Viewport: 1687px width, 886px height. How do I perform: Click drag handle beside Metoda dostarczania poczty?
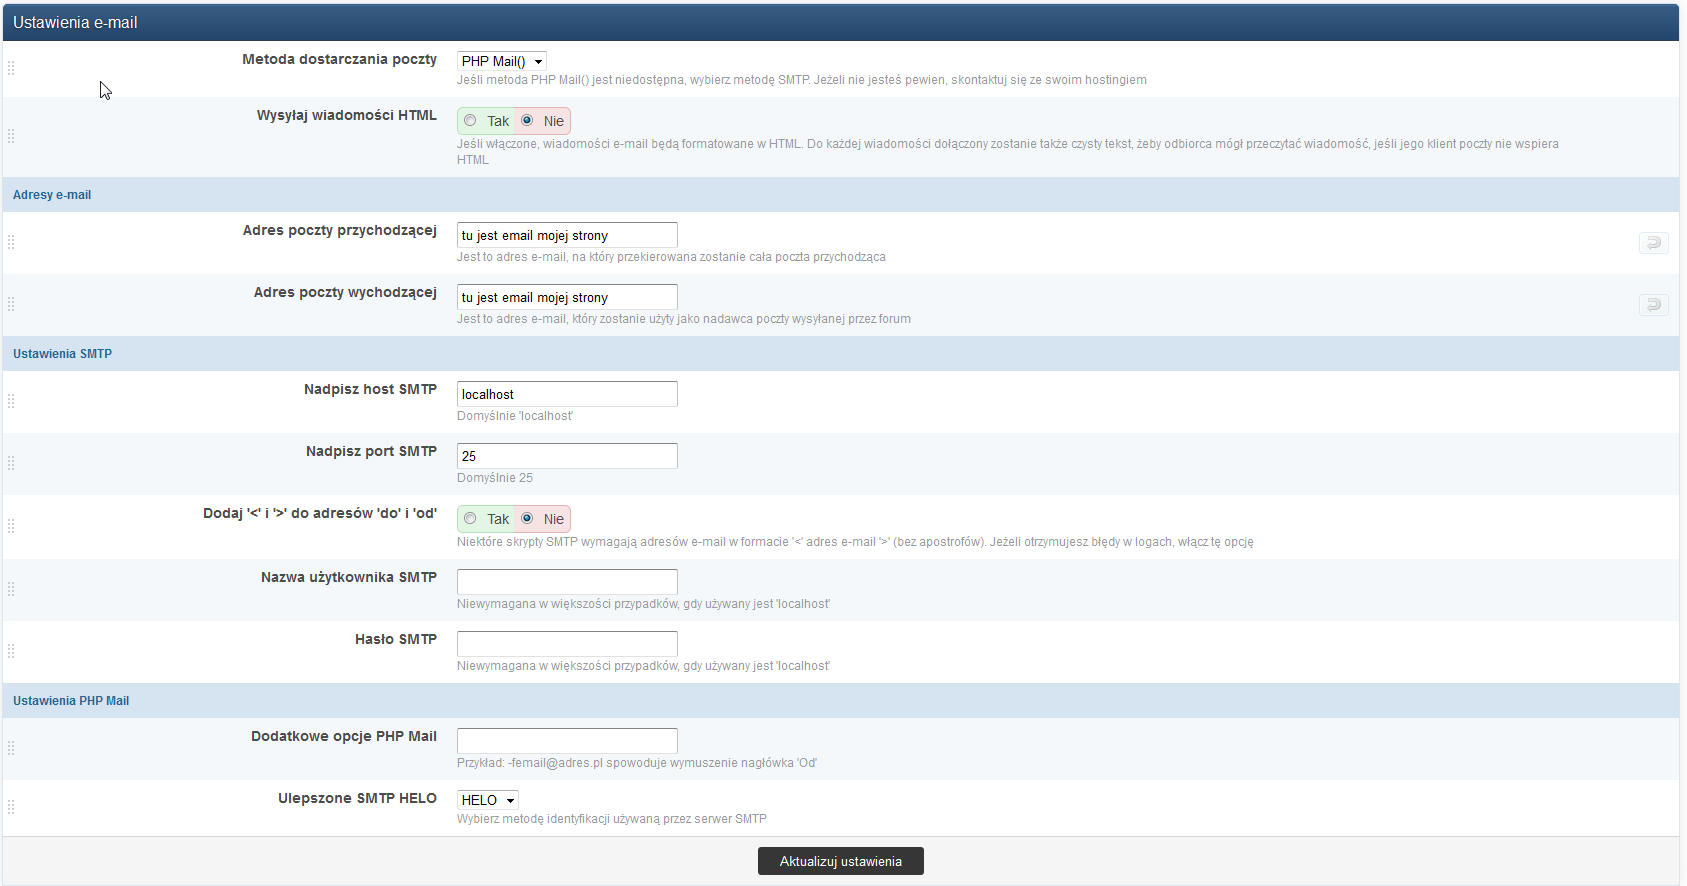11,68
